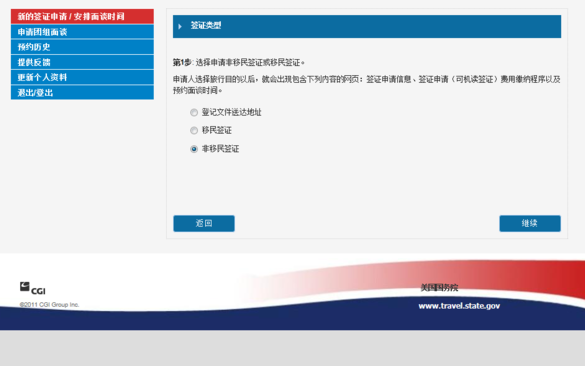Expand the 签证类型 header arrow
Viewport: 585px width, 366px height.
click(x=180, y=26)
